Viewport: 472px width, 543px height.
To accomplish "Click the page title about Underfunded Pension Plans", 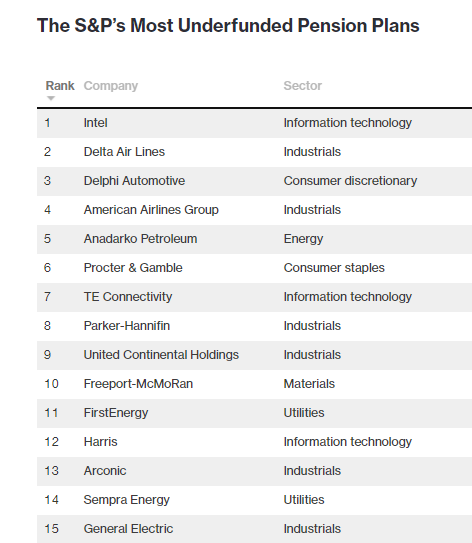I will point(228,26).
